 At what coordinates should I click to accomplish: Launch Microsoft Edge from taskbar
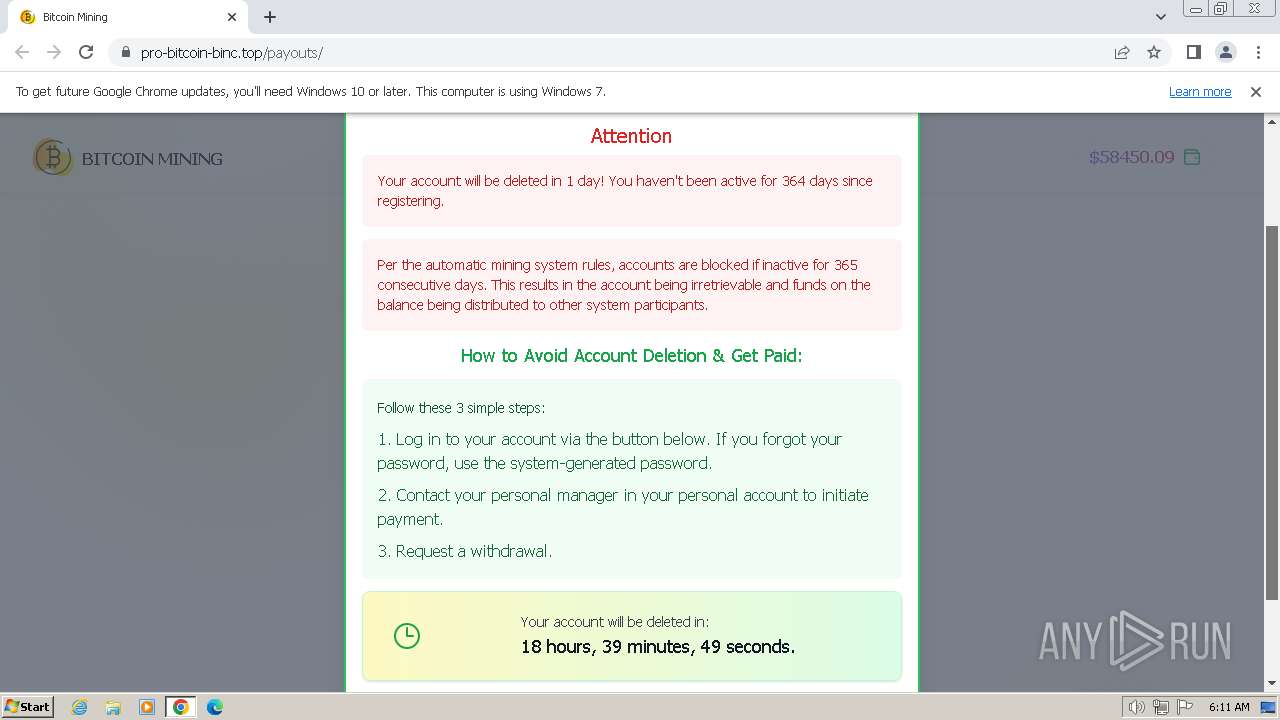215,707
